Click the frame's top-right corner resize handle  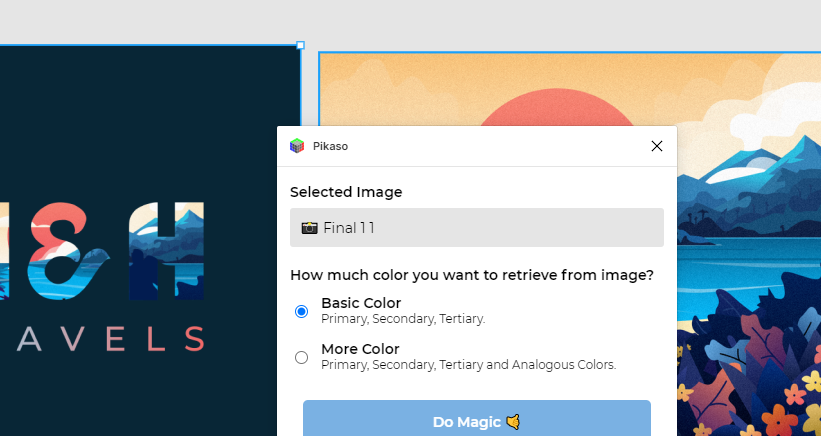[x=300, y=45]
